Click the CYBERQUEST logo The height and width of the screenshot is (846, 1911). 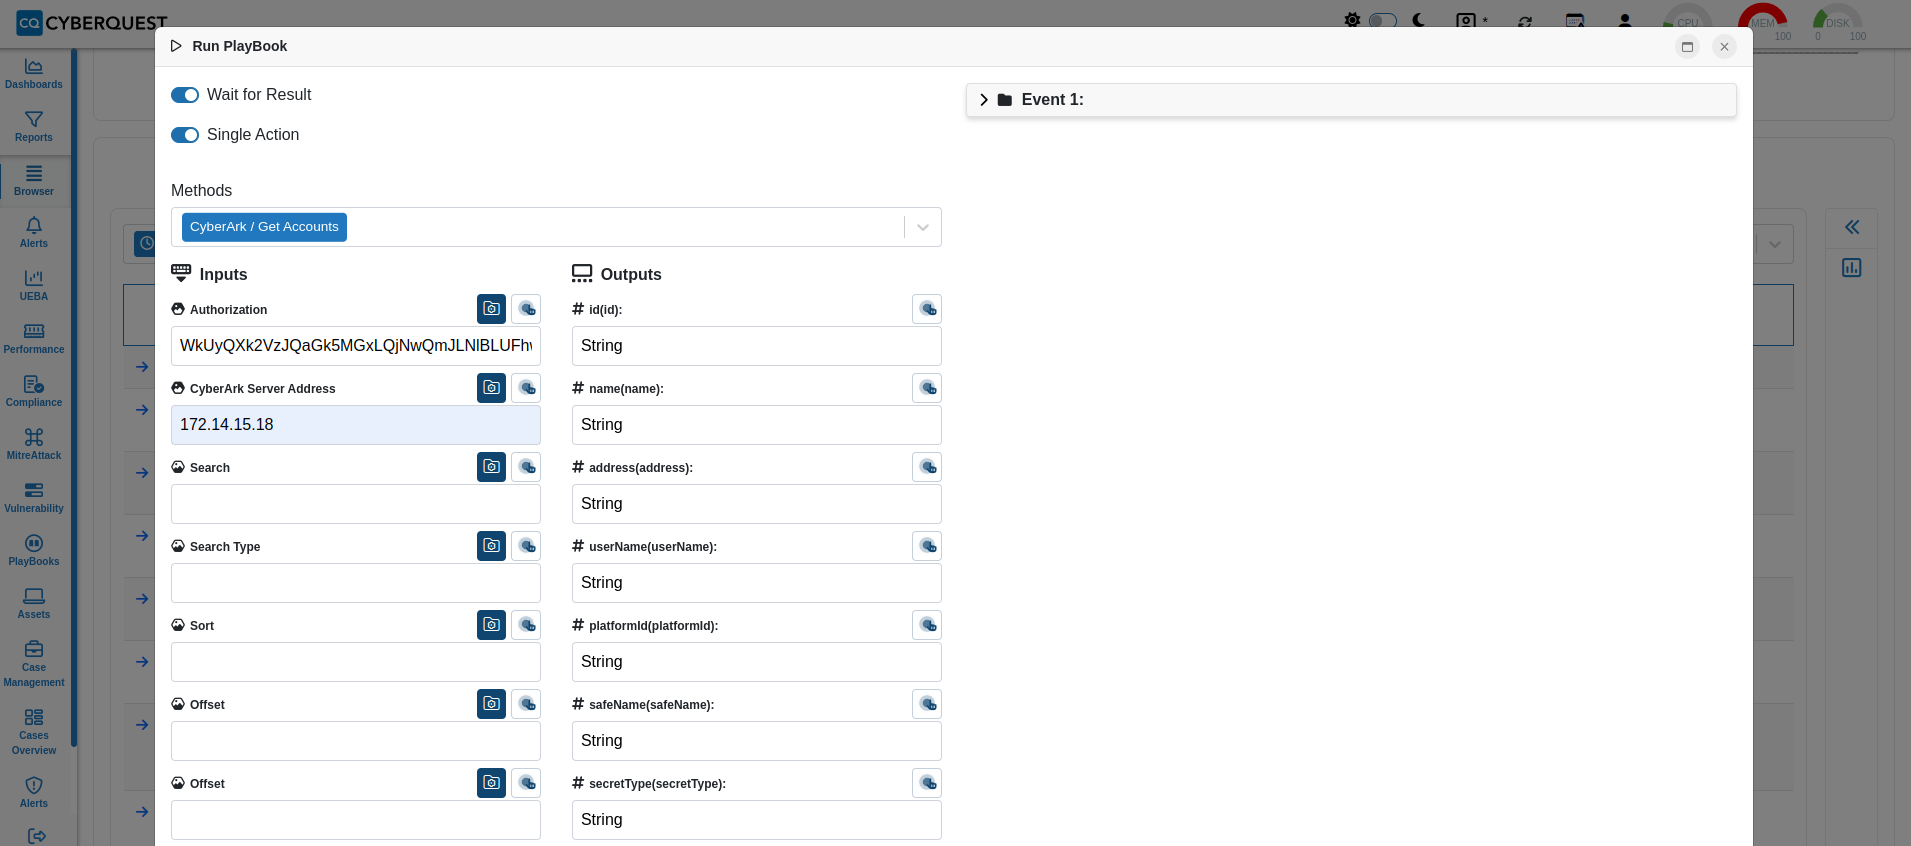(92, 22)
